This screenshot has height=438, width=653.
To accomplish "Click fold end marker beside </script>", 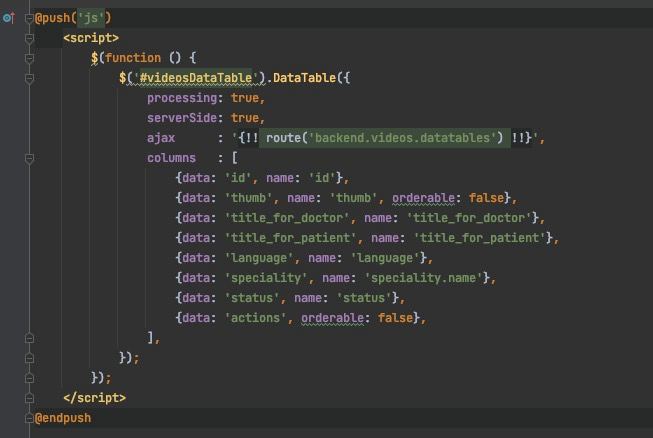I will click(x=29, y=398).
